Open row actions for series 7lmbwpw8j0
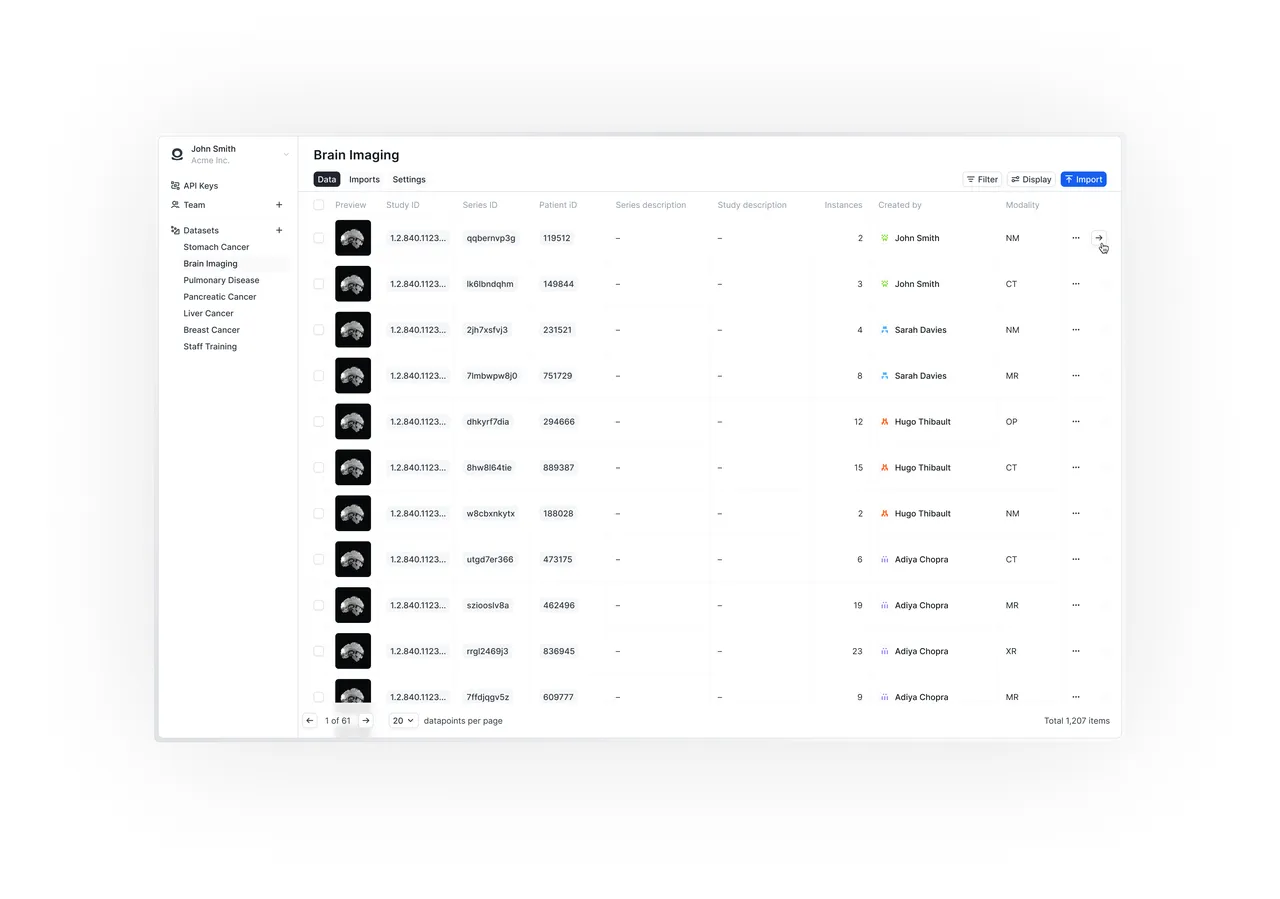The width and height of the screenshot is (1280, 899). (x=1076, y=376)
